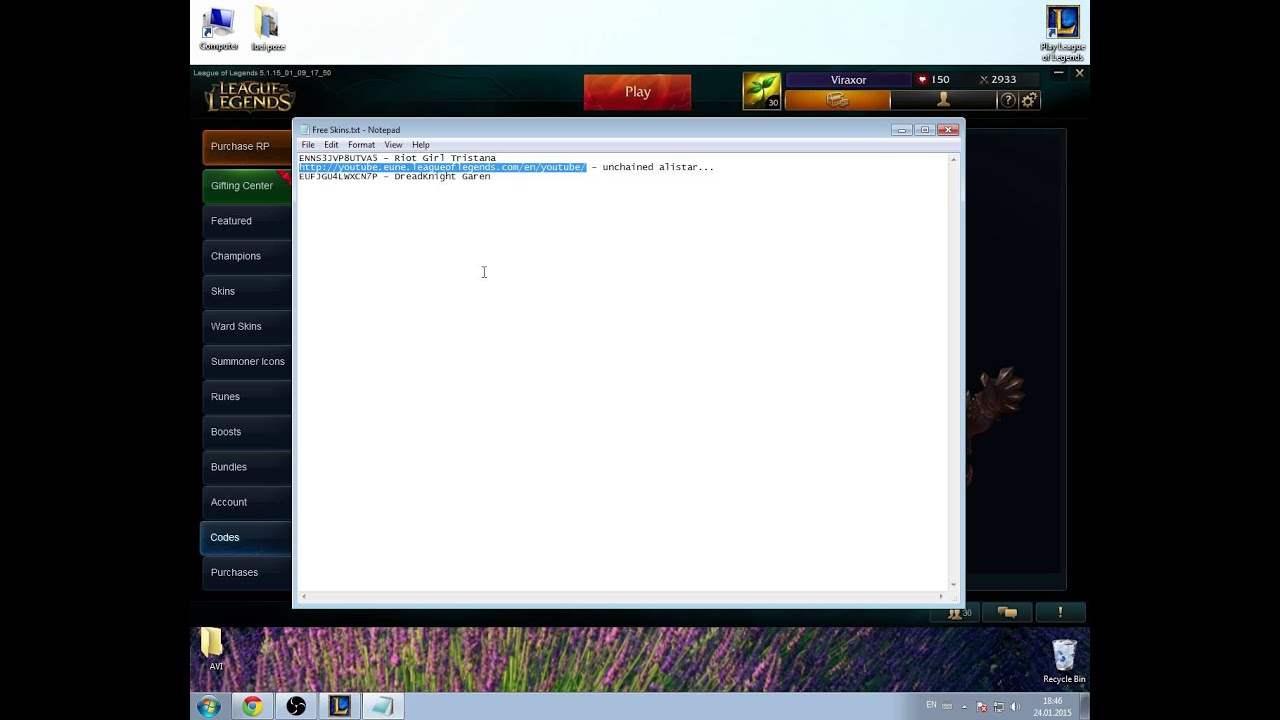
Task: Open Notepad Format menu
Action: 361,145
